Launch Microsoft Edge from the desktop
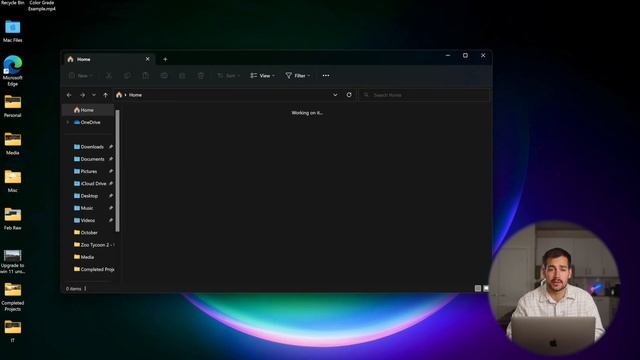The height and width of the screenshot is (360, 640). [x=13, y=70]
